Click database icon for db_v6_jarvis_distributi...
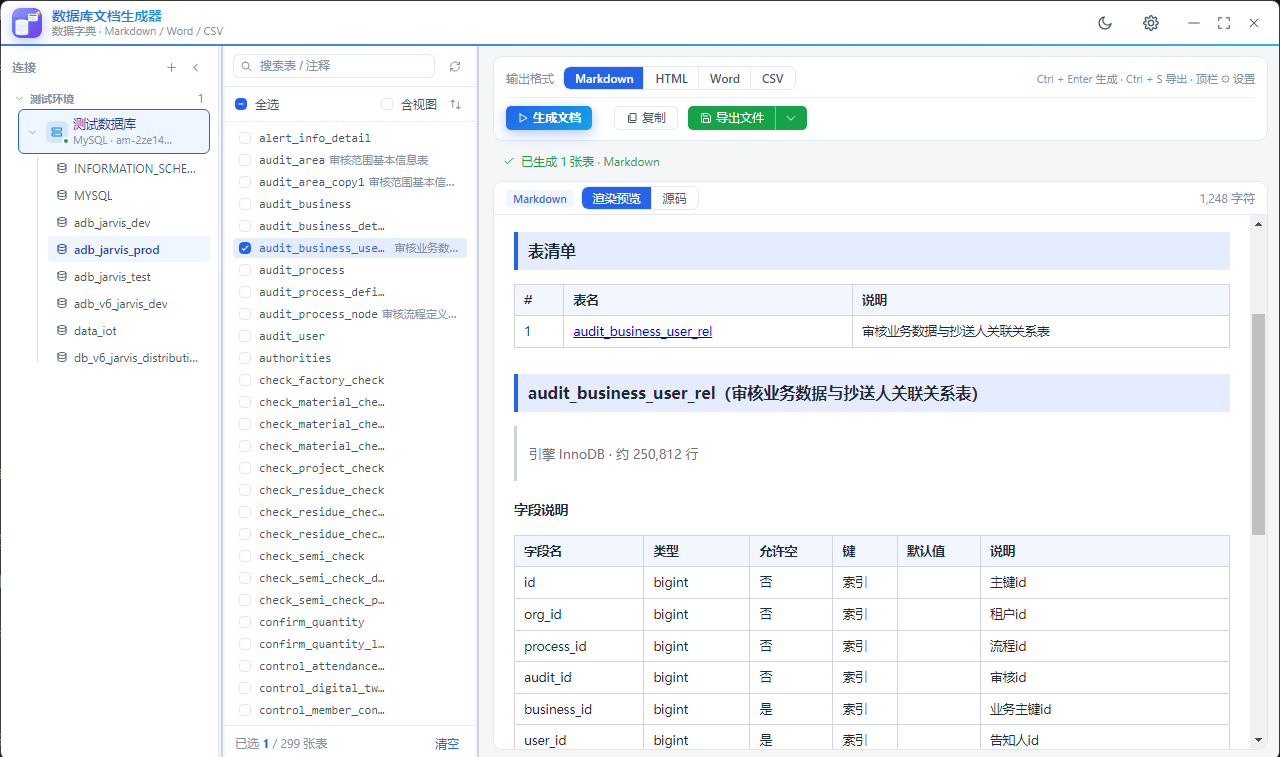1280x757 pixels. (x=62, y=358)
